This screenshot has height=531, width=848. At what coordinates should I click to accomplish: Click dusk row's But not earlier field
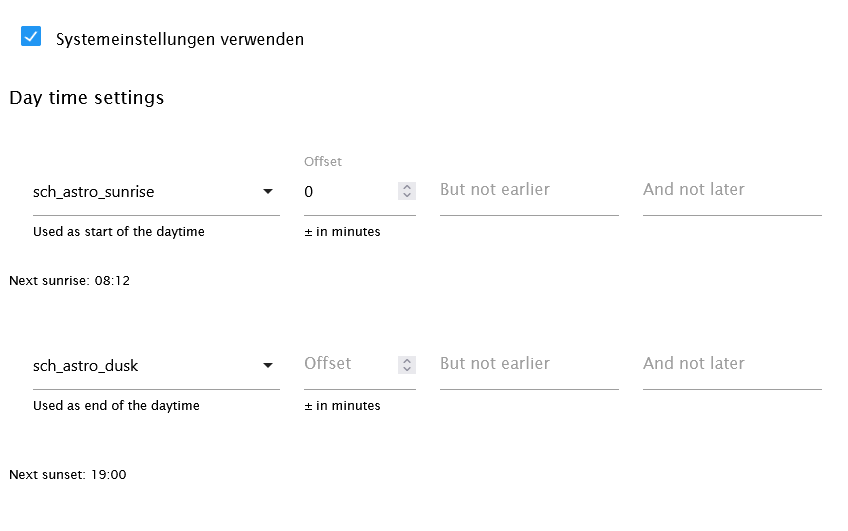pyautogui.click(x=529, y=365)
